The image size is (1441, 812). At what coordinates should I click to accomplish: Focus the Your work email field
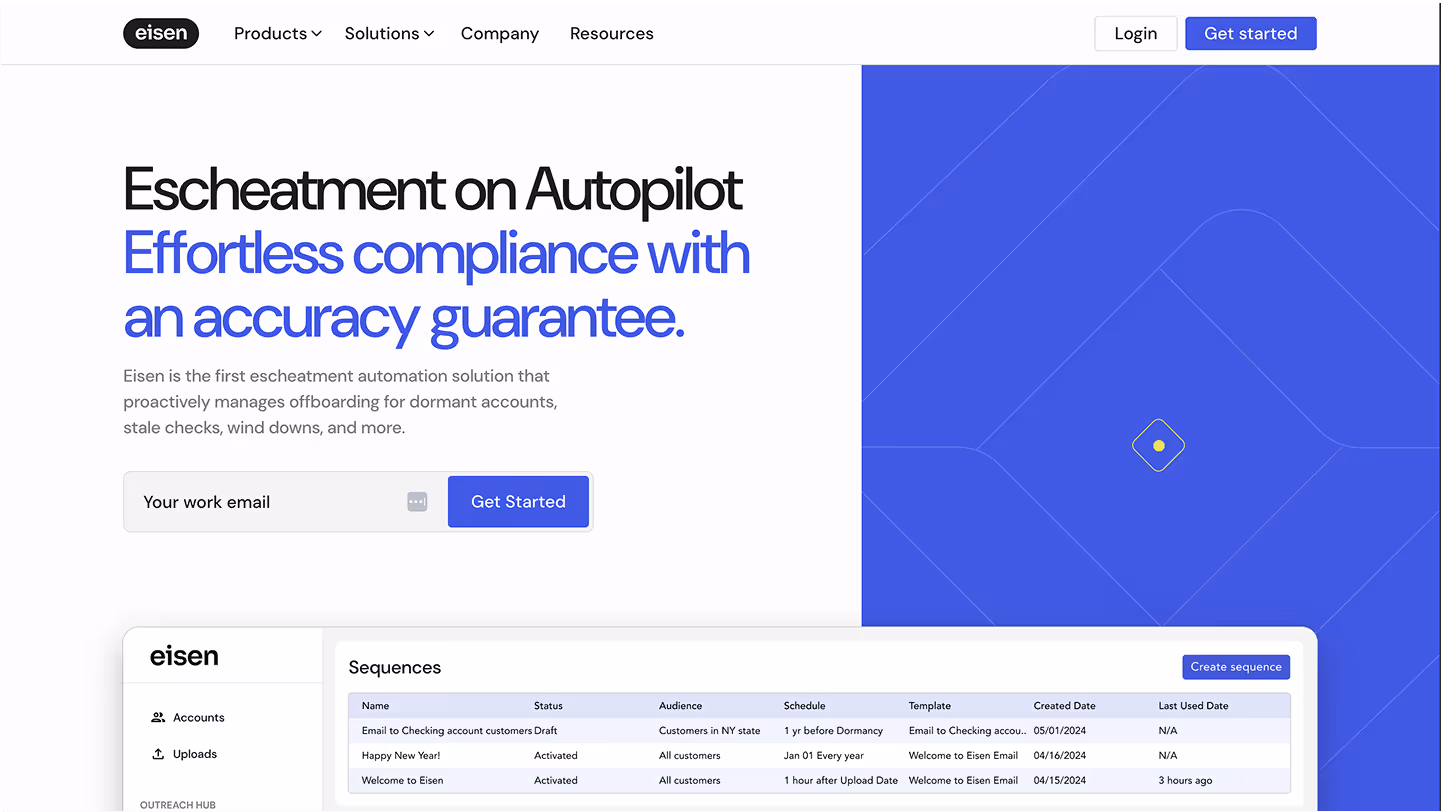(x=285, y=502)
